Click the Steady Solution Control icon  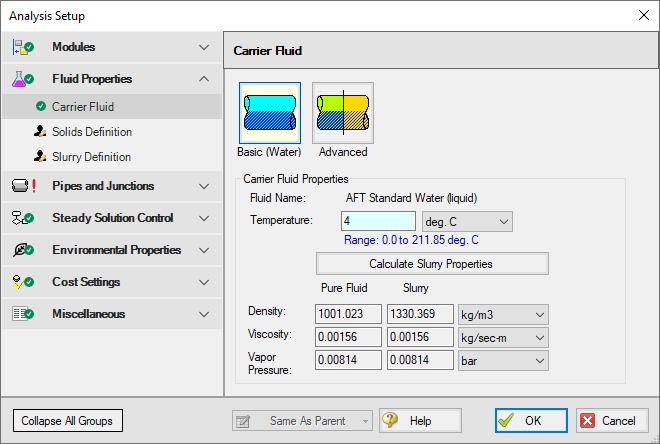(x=24, y=218)
